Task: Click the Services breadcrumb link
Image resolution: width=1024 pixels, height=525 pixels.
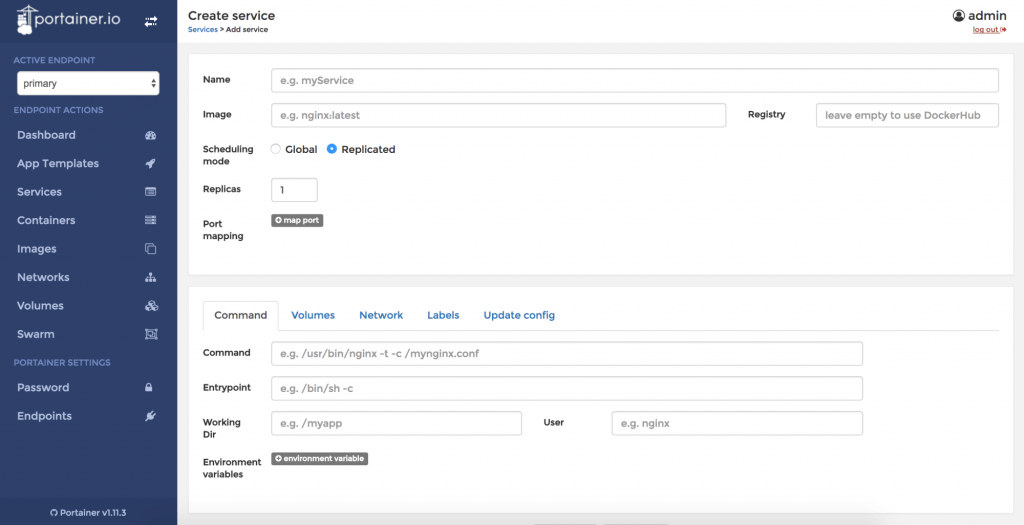Action: [x=202, y=30]
